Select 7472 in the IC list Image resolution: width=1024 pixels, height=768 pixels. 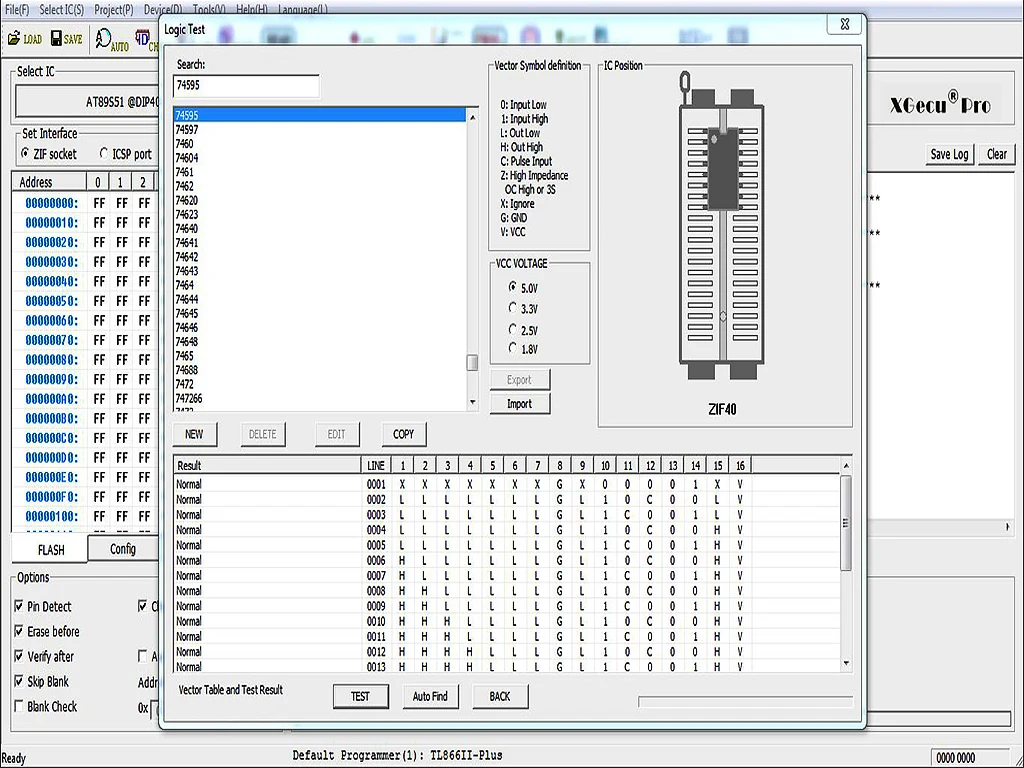pyautogui.click(x=319, y=384)
